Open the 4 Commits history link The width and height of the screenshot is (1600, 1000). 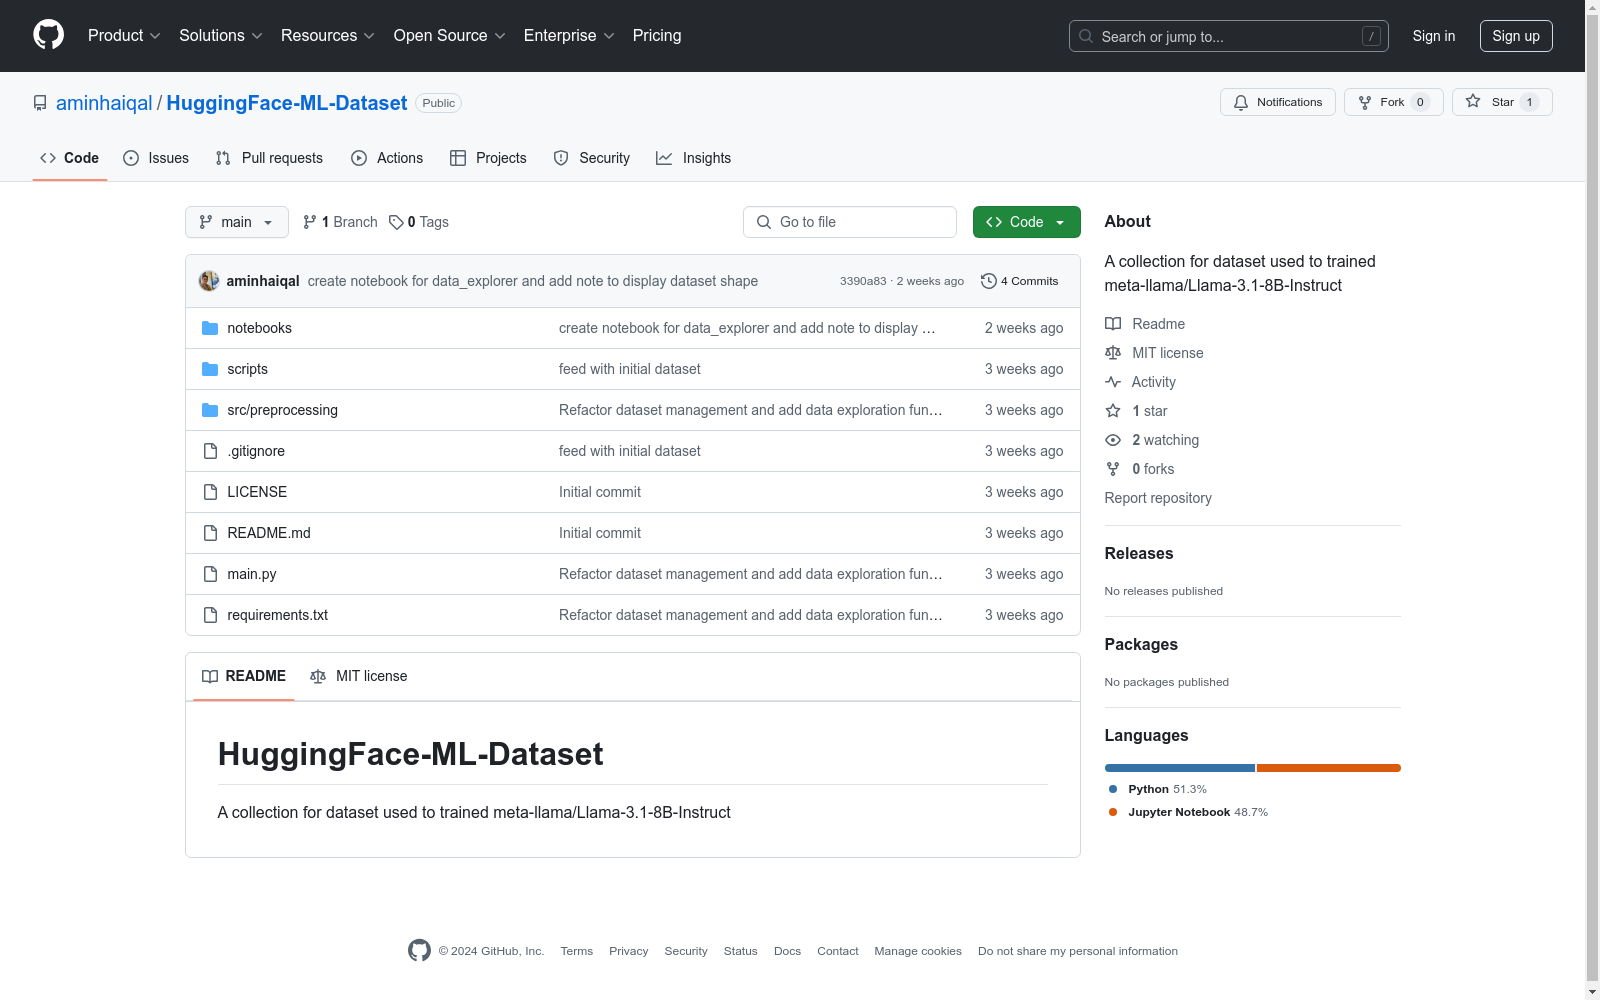point(1020,281)
